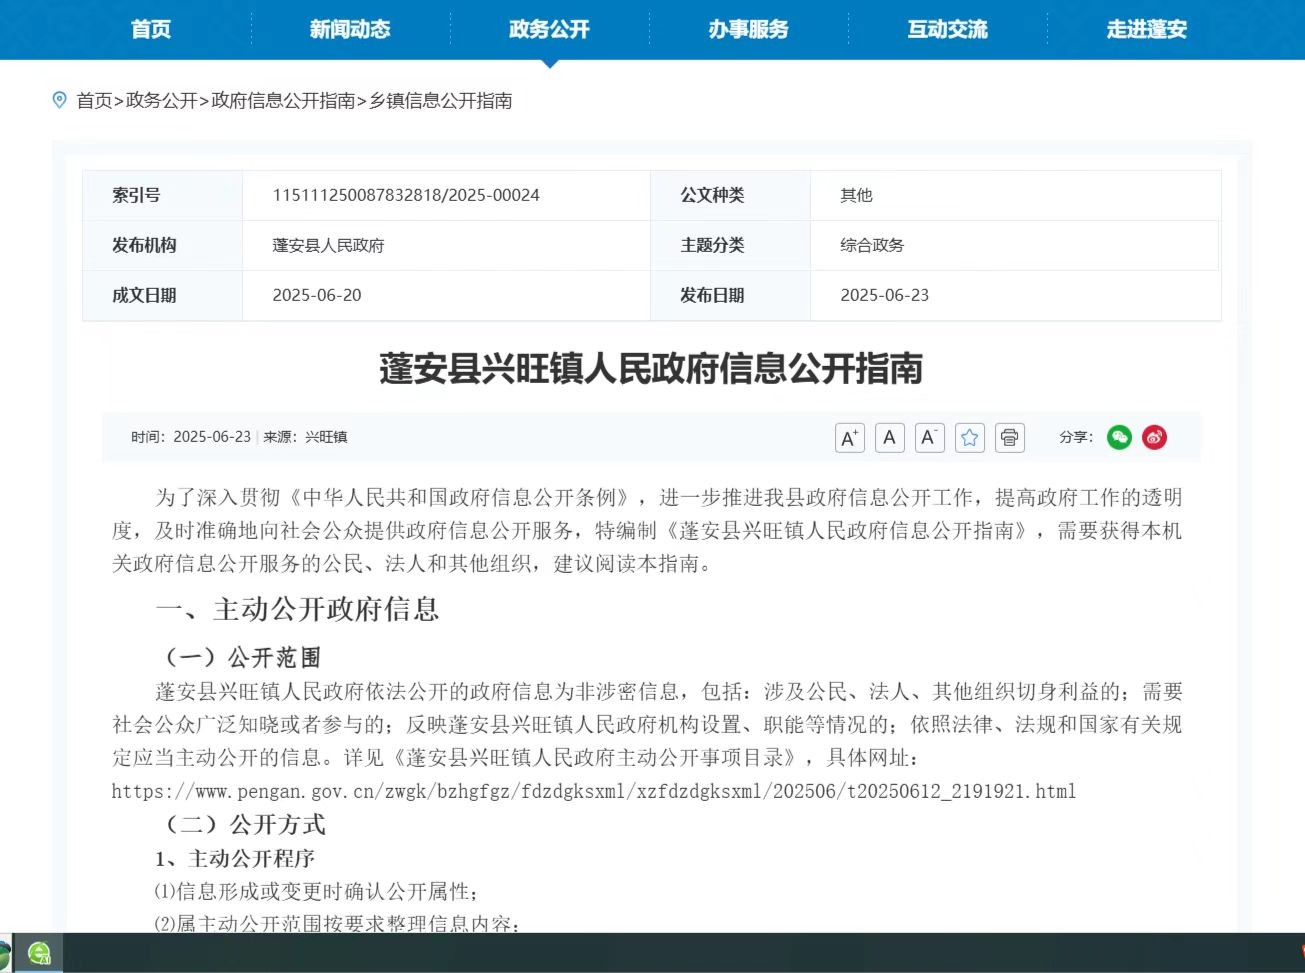The height and width of the screenshot is (973, 1305).
Task: Click subheading （二）公开方式
Action: [242, 825]
